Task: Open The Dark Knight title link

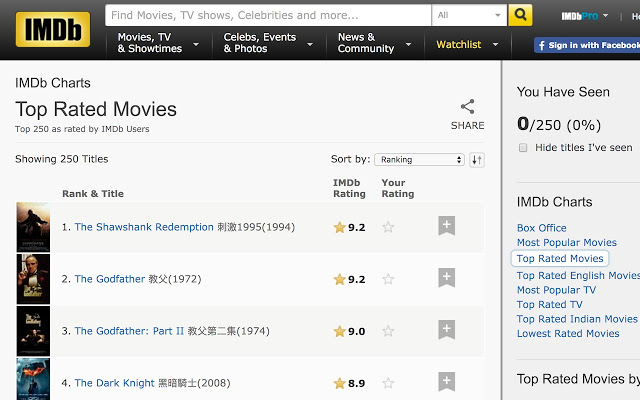Action: (114, 383)
